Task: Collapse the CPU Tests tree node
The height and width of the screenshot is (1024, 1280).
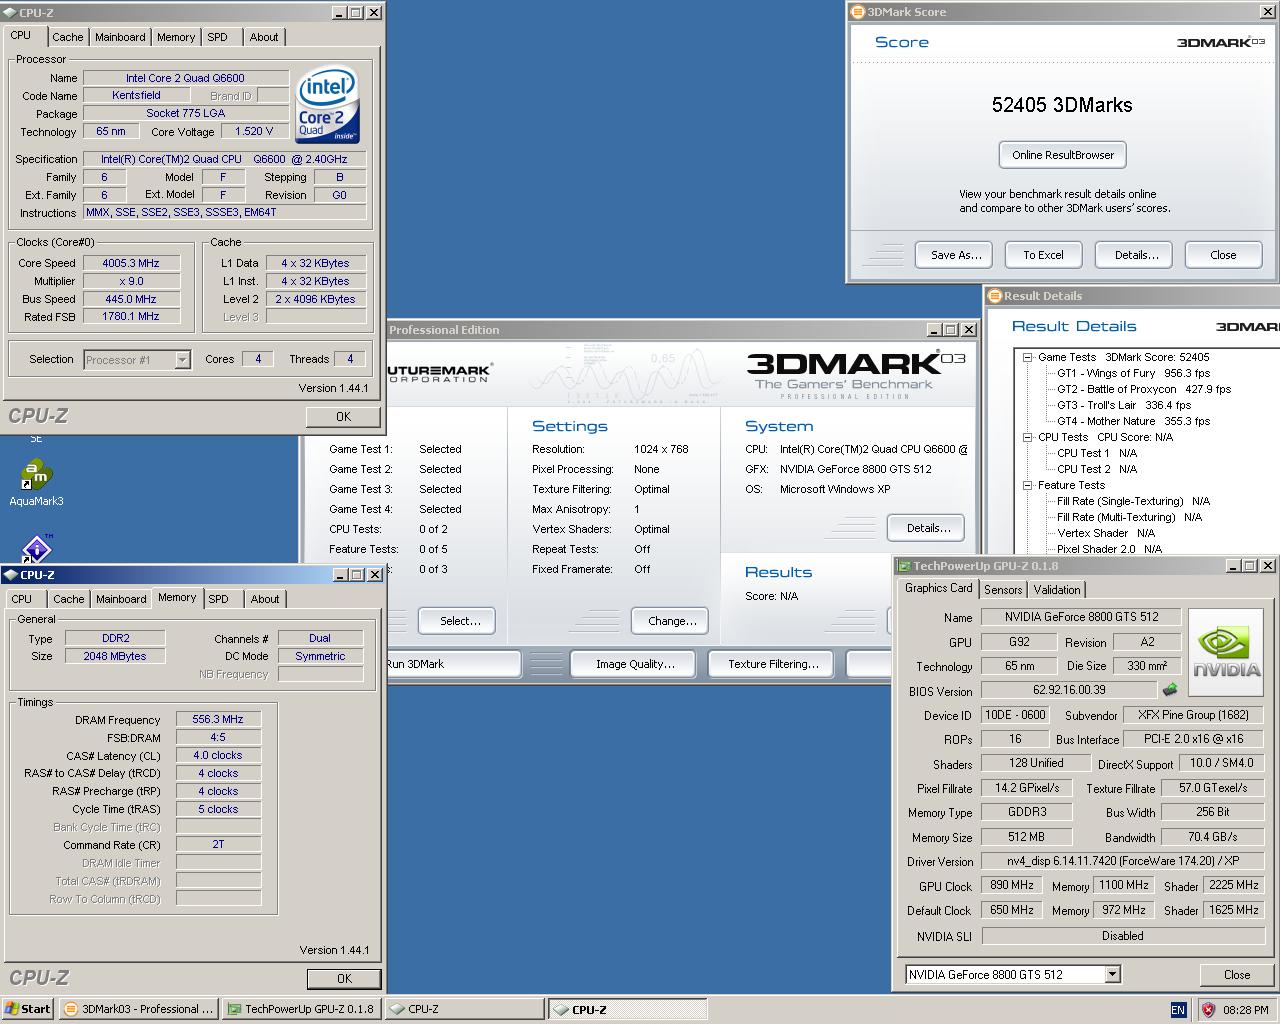Action: 1028,437
